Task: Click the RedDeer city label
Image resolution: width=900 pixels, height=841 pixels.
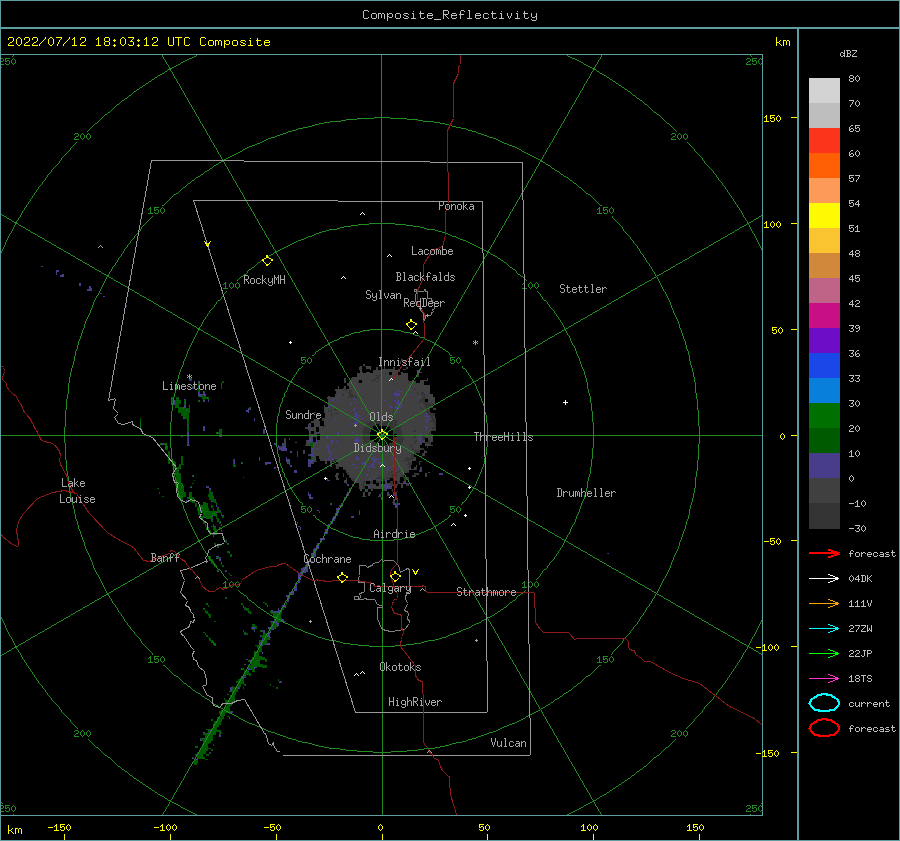Action: (424, 303)
